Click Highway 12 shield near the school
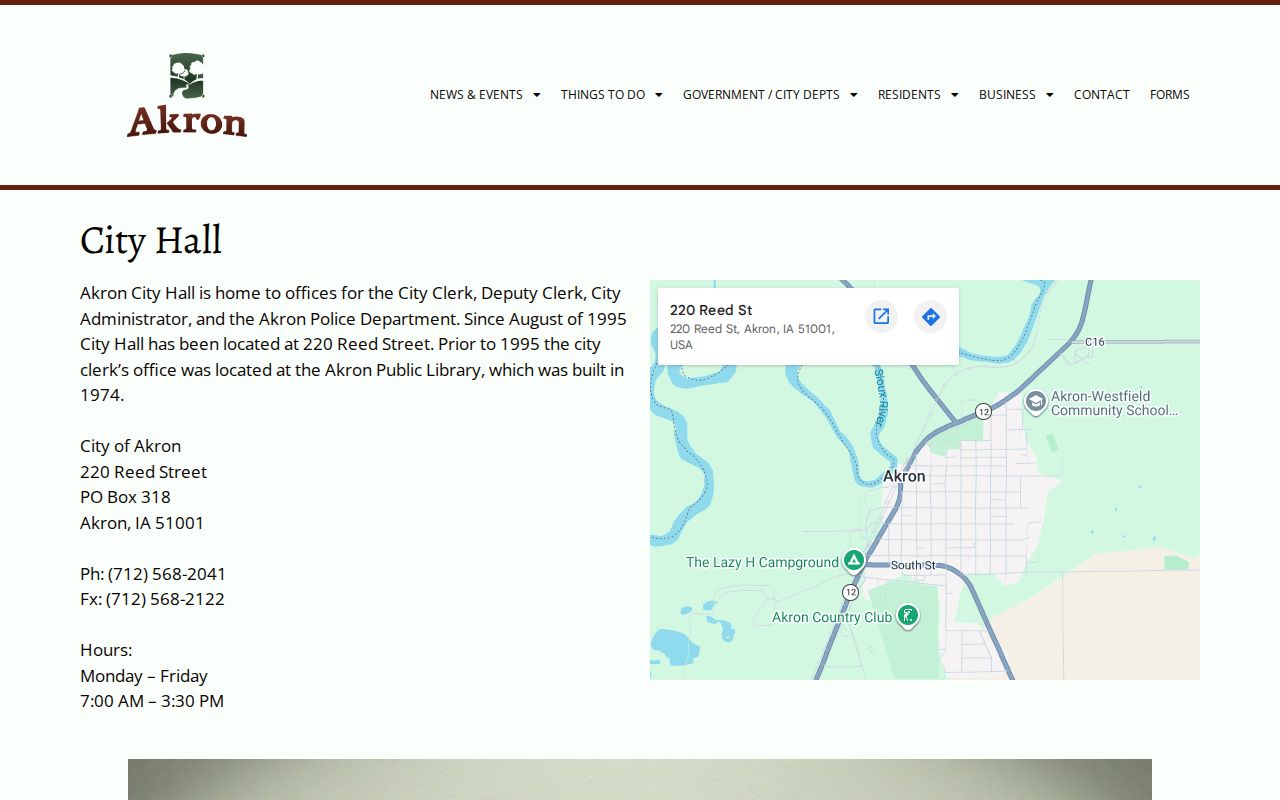Image resolution: width=1280 pixels, height=800 pixels. [984, 411]
